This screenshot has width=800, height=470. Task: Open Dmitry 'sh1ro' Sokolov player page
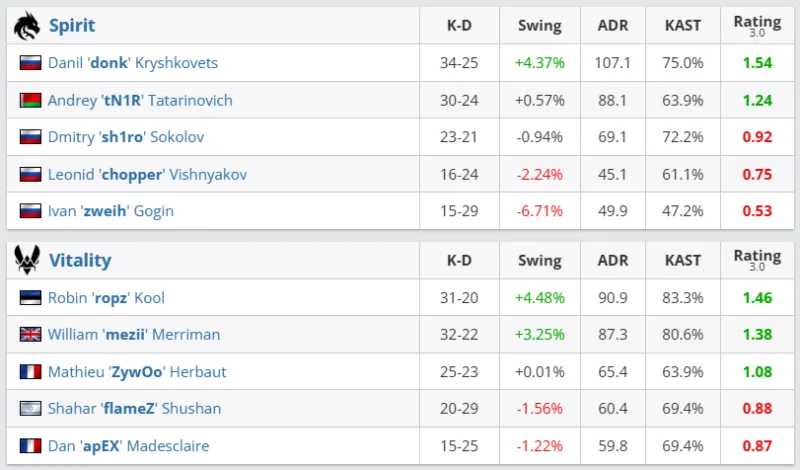click(124, 137)
